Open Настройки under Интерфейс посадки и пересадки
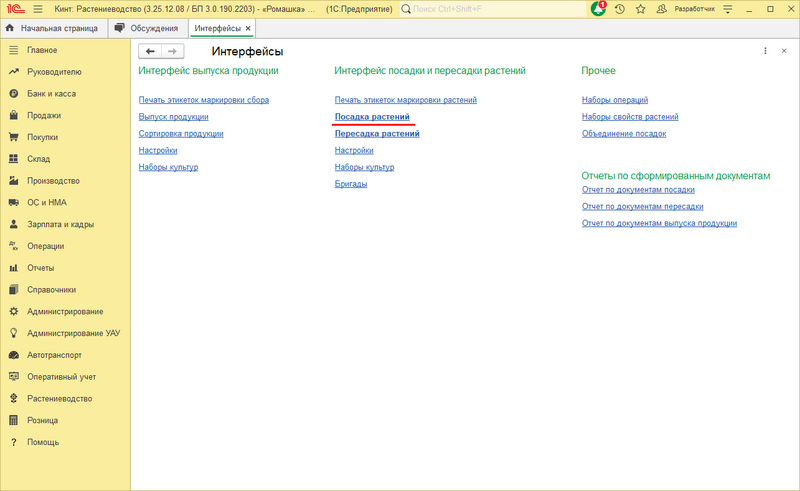Viewport: 800px width, 491px height. coord(354,151)
